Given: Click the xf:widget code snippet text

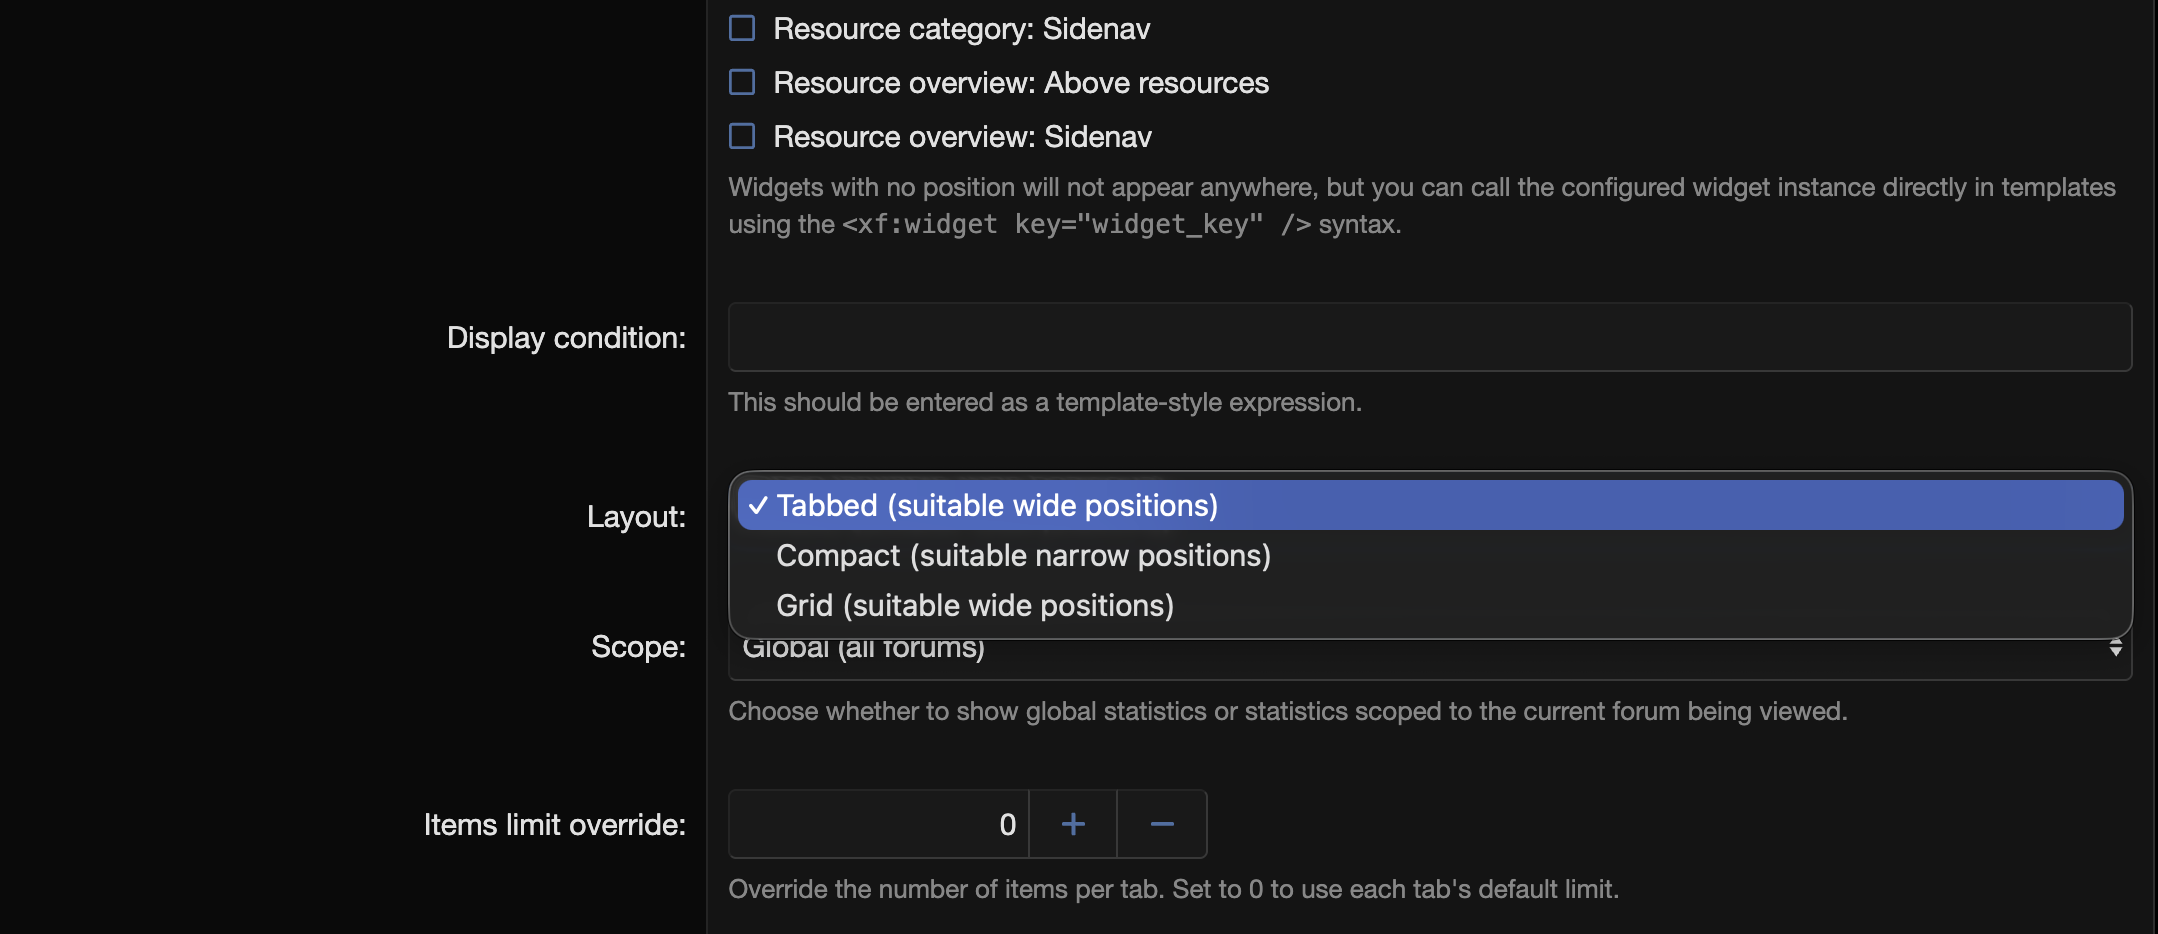Looking at the screenshot, I should pos(1052,224).
